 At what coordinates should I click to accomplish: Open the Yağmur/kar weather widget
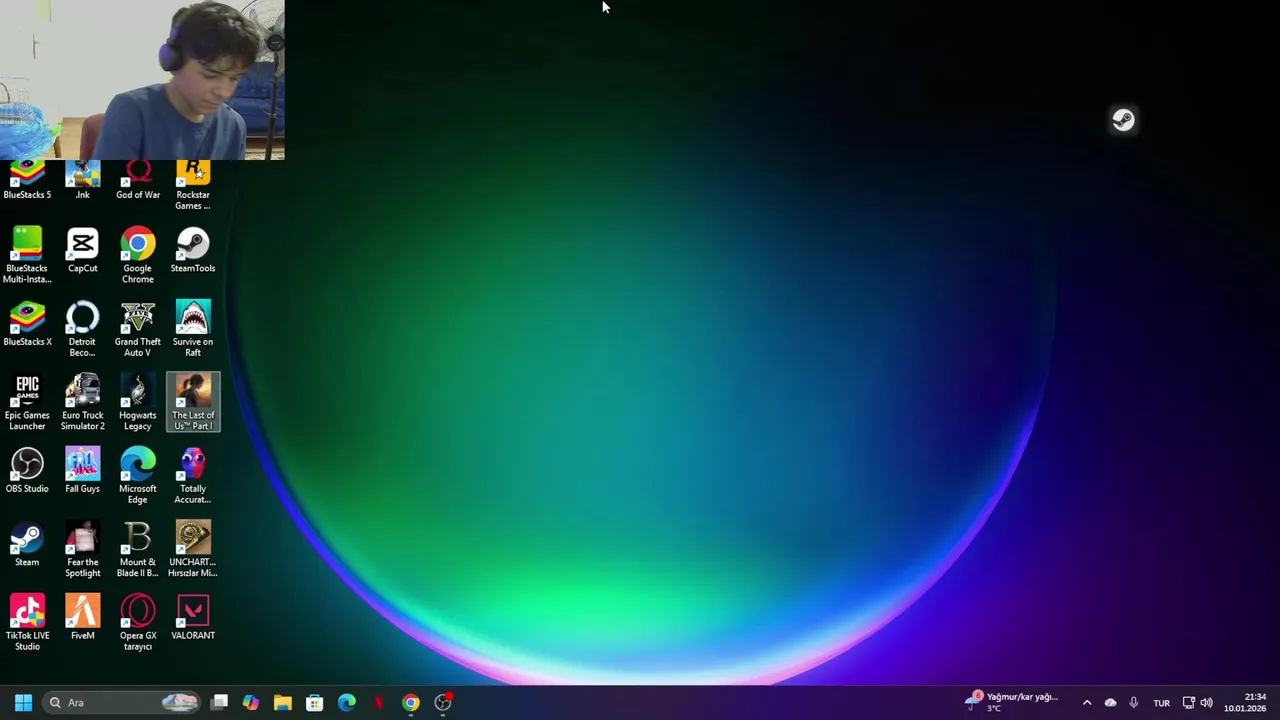(x=1012, y=702)
